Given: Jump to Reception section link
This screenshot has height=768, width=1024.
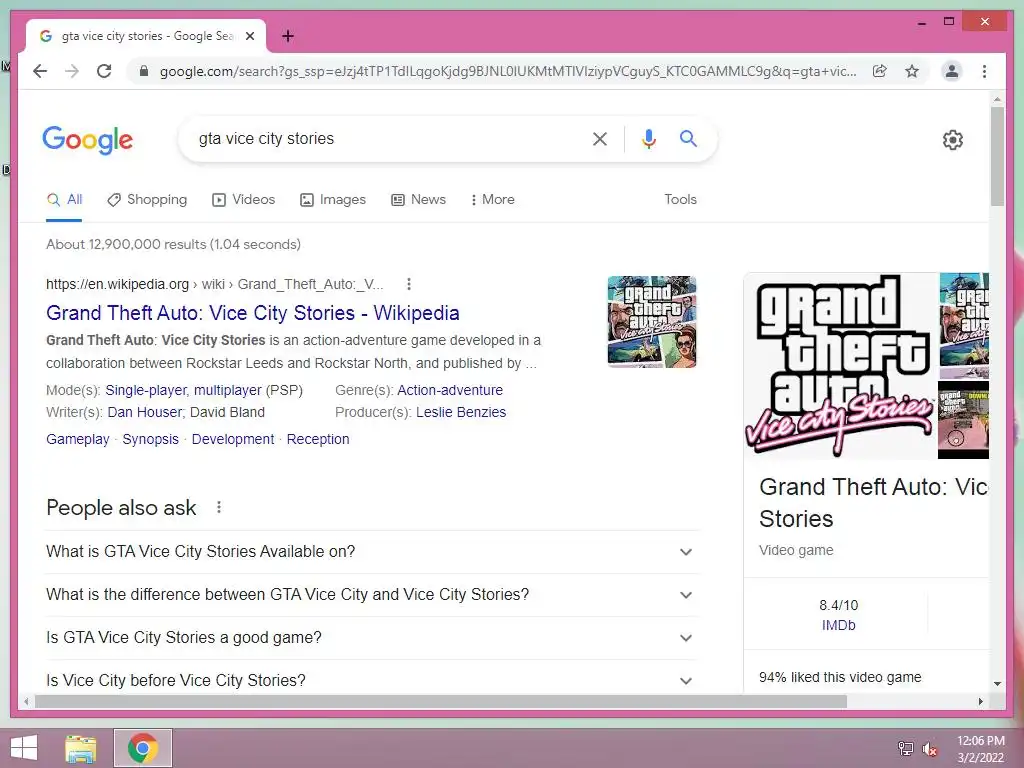Looking at the screenshot, I should pos(318,440).
